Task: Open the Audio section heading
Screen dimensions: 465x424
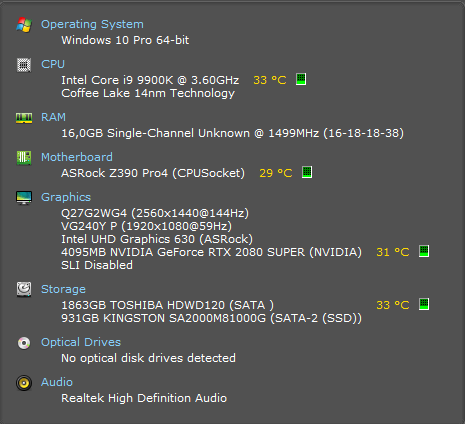Action: coord(57,382)
